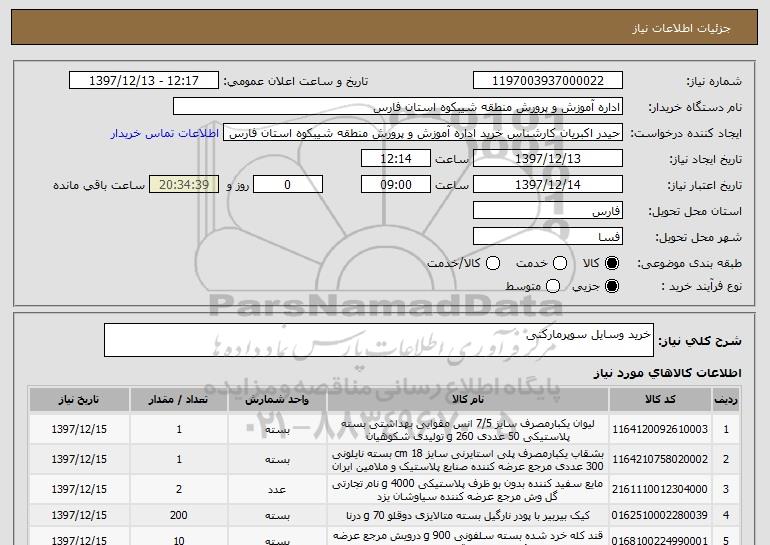Click the اطلاعات کالاهای مورد نیاز heading

point(667,373)
